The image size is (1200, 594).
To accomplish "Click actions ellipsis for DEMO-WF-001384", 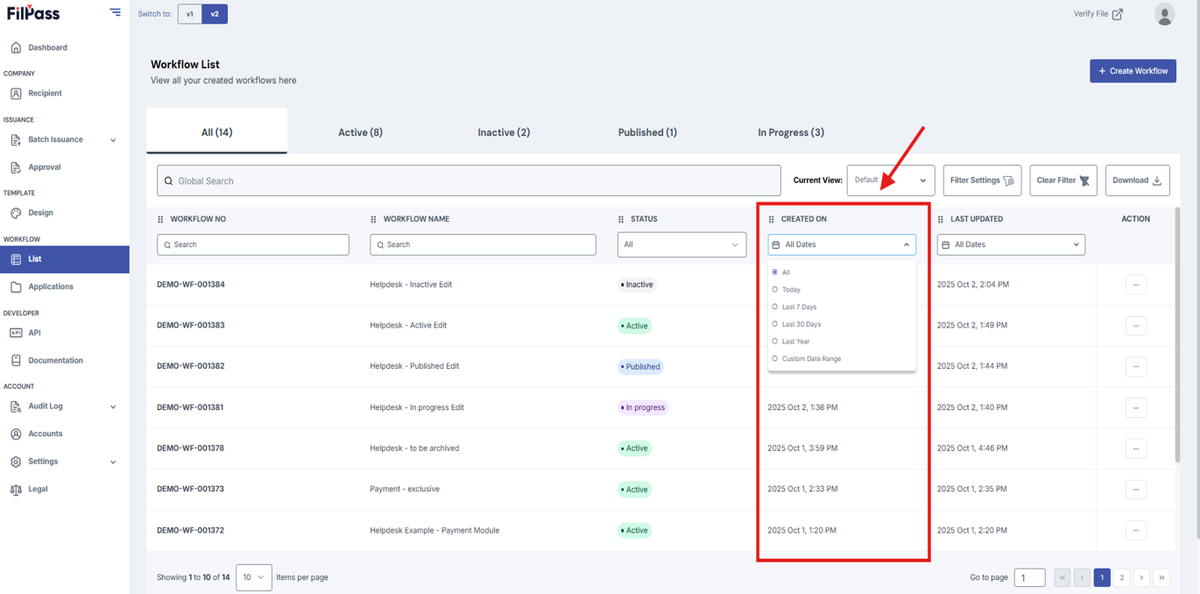I will [x=1135, y=285].
